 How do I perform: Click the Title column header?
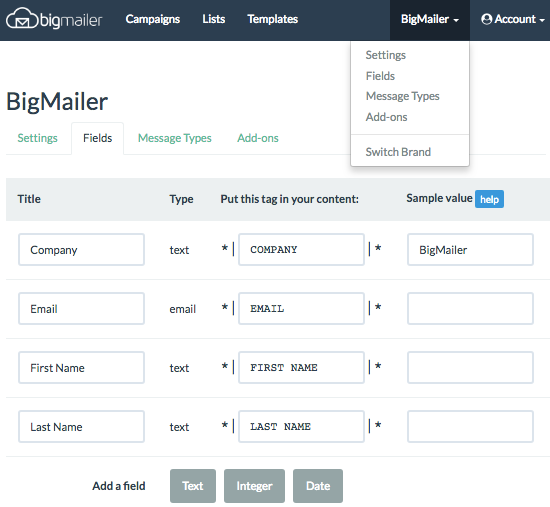(x=29, y=199)
